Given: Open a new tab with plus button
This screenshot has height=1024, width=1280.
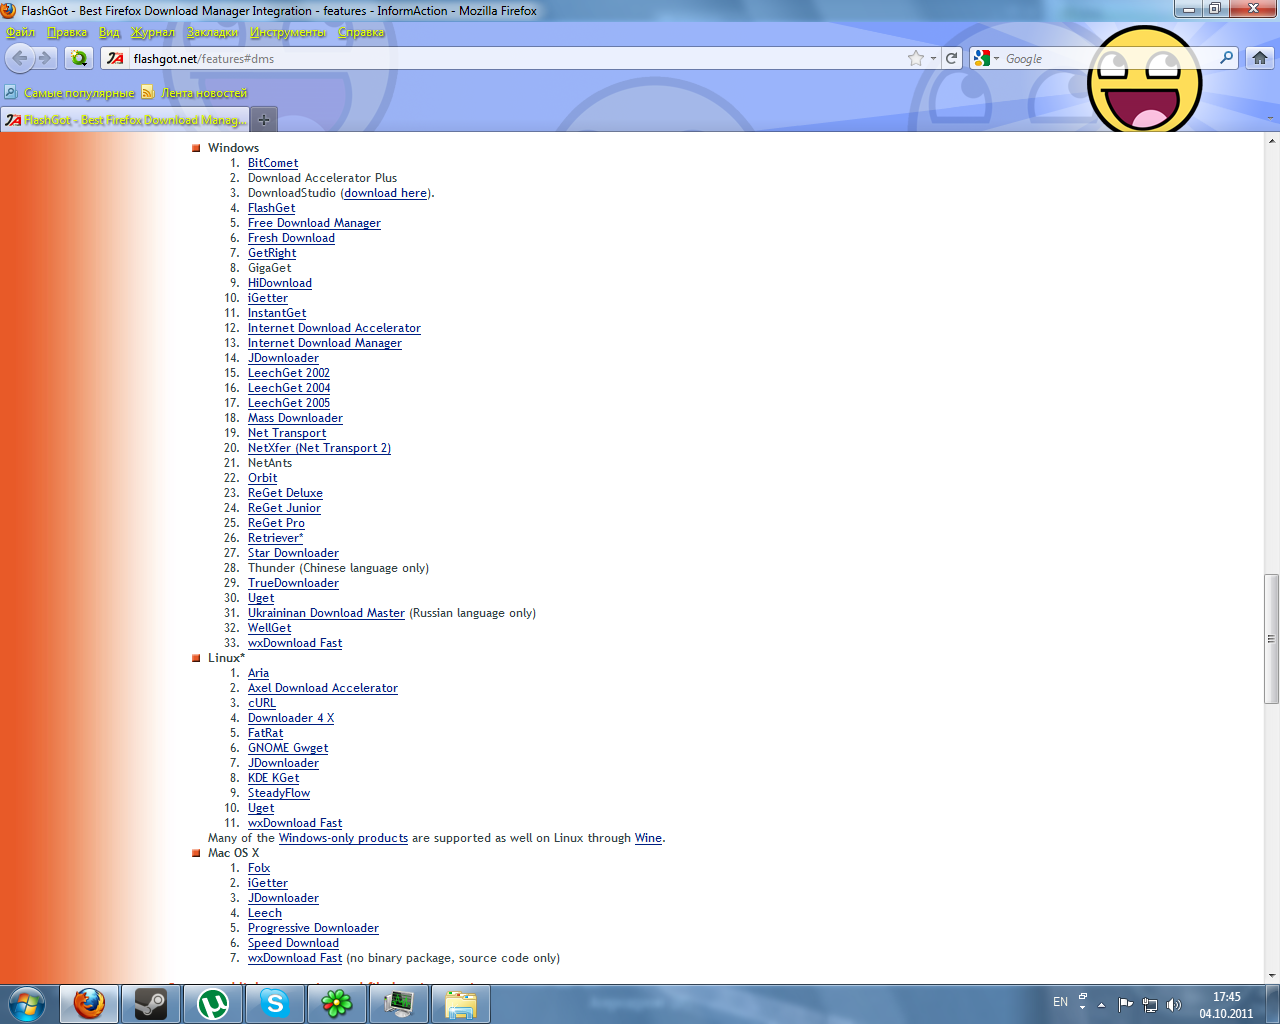Looking at the screenshot, I should tap(264, 120).
